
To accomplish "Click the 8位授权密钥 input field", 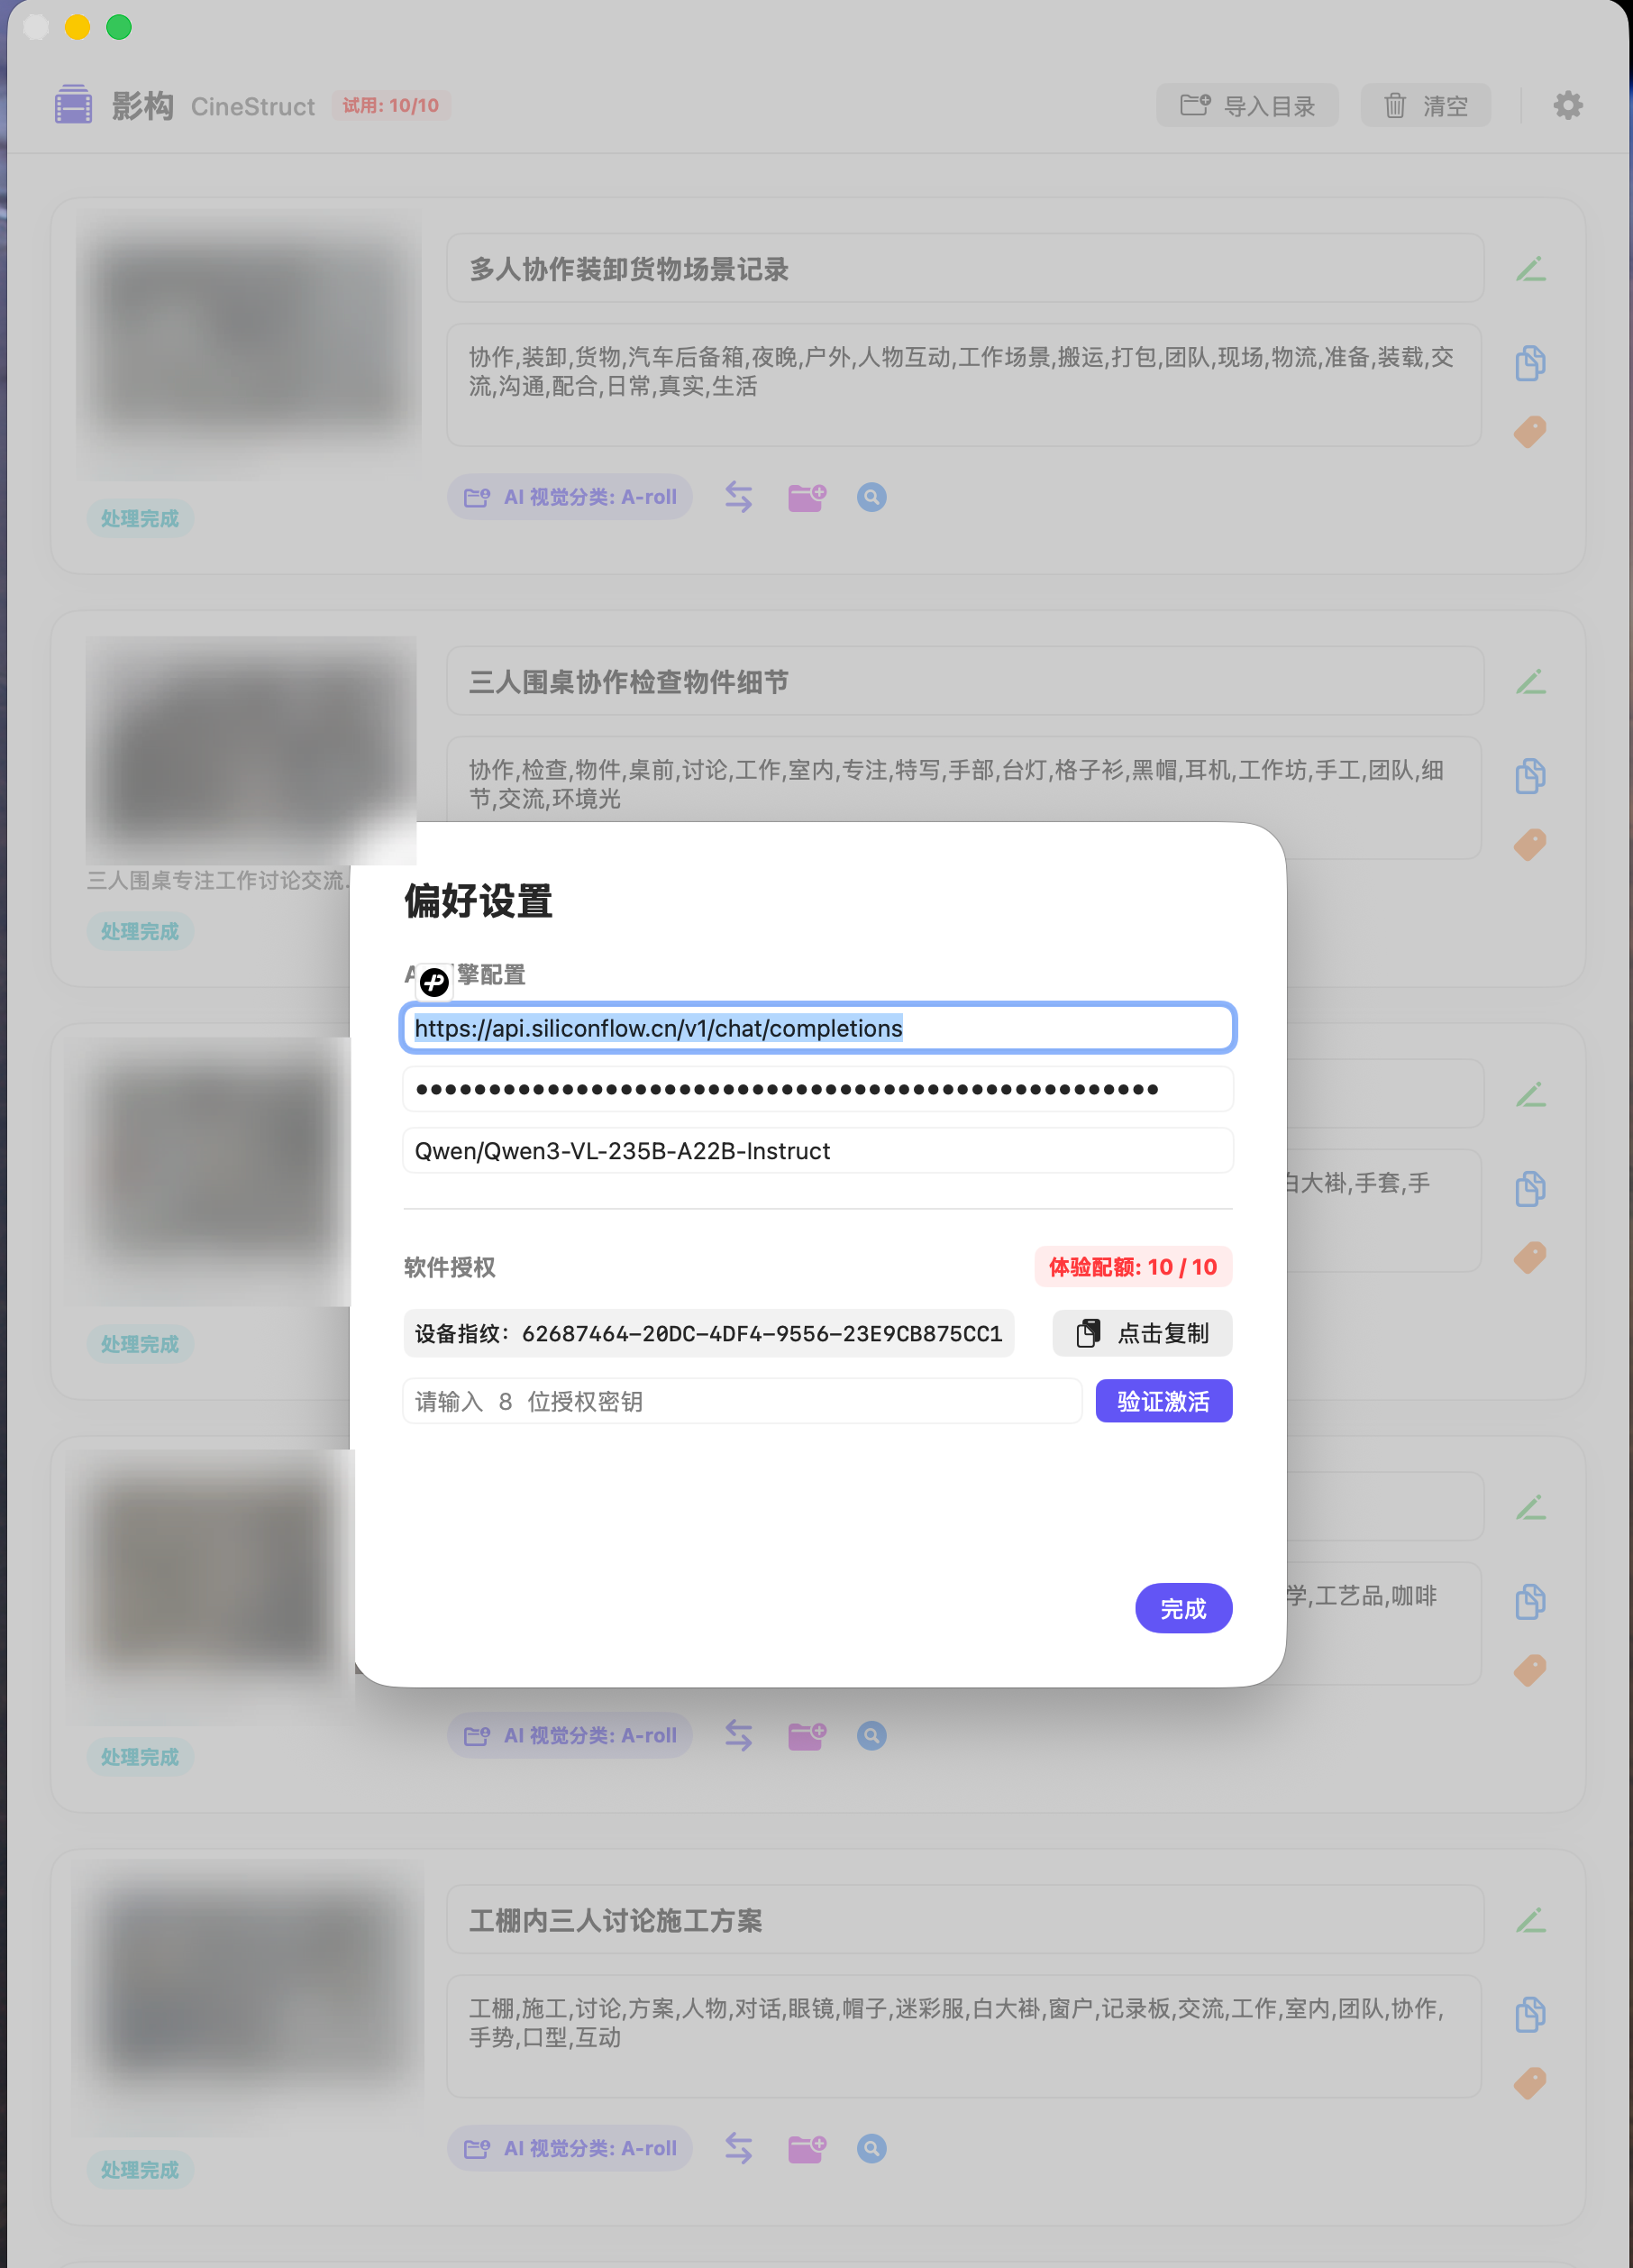I will 742,1401.
